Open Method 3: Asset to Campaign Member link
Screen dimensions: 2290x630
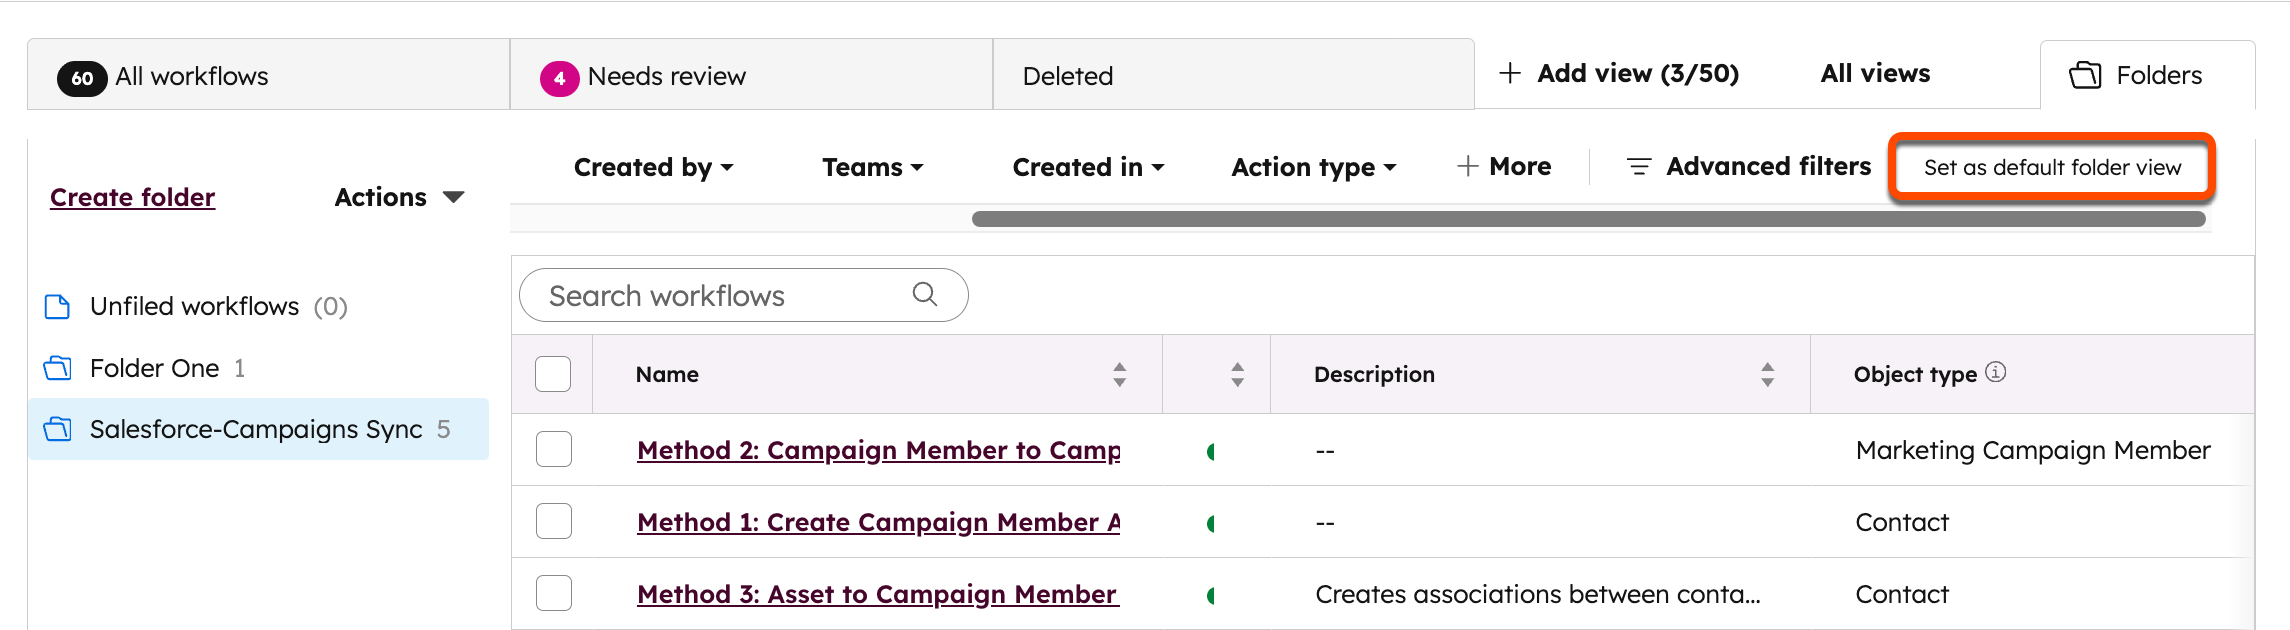pyautogui.click(x=878, y=594)
